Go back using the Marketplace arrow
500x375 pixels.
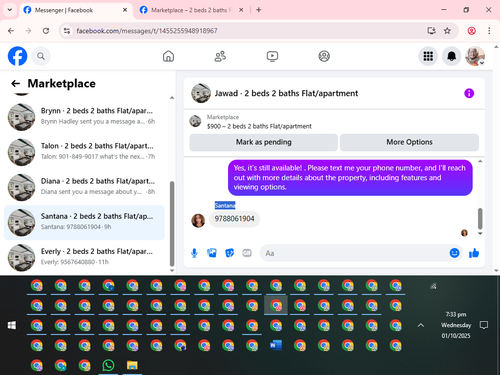click(x=15, y=83)
